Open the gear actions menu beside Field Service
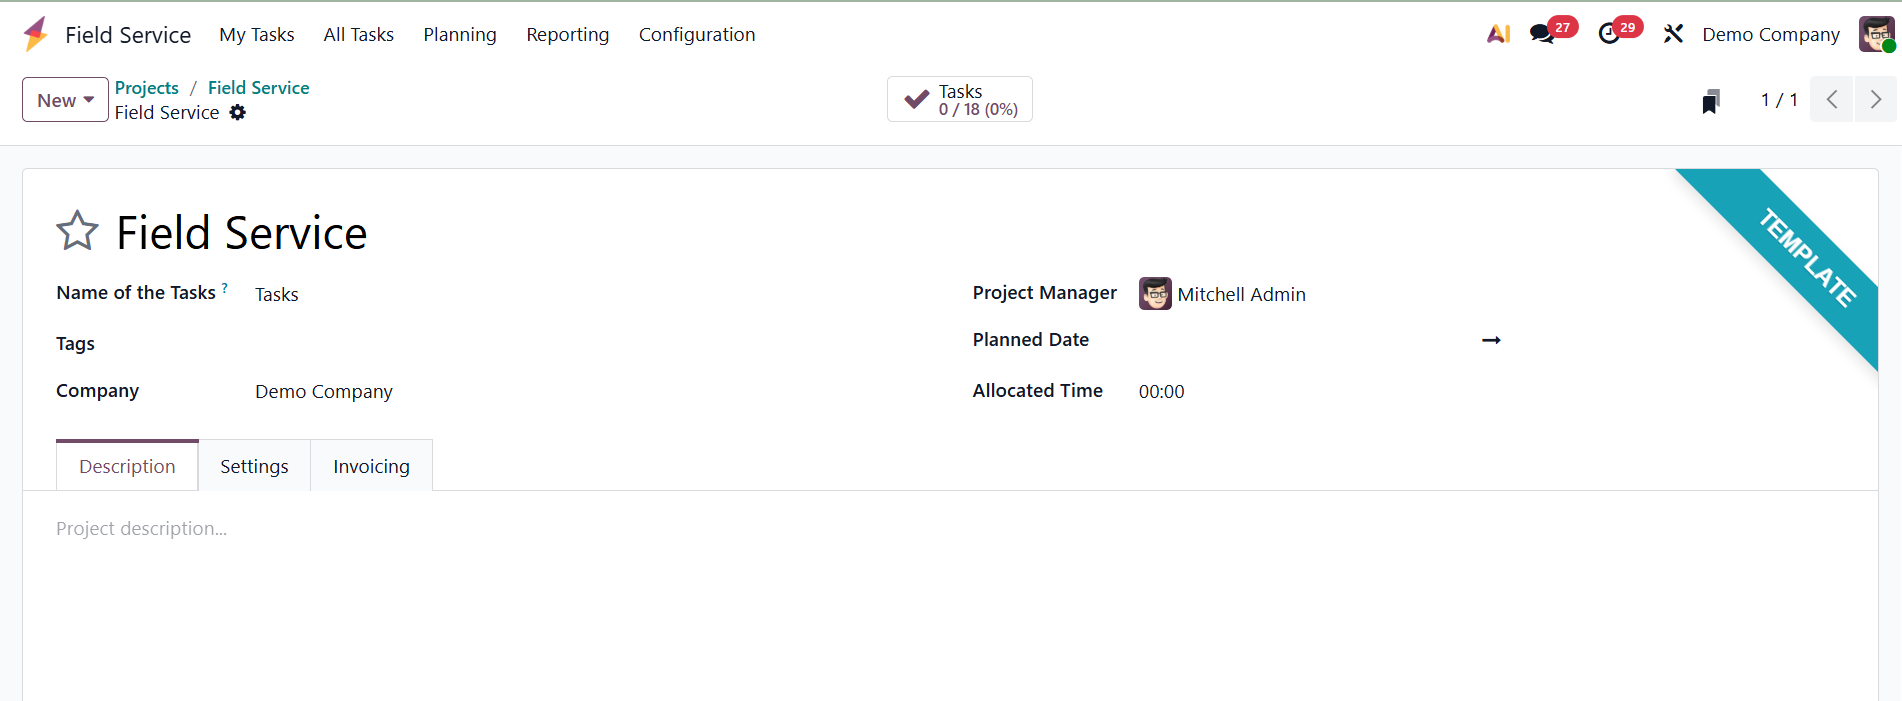The height and width of the screenshot is (701, 1902). (x=237, y=113)
